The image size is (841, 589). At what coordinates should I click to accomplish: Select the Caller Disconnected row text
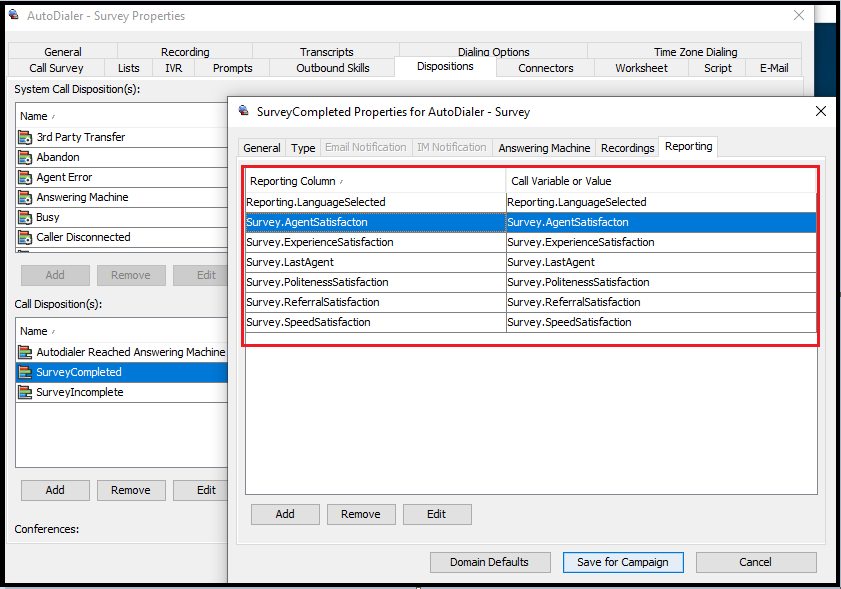(83, 237)
